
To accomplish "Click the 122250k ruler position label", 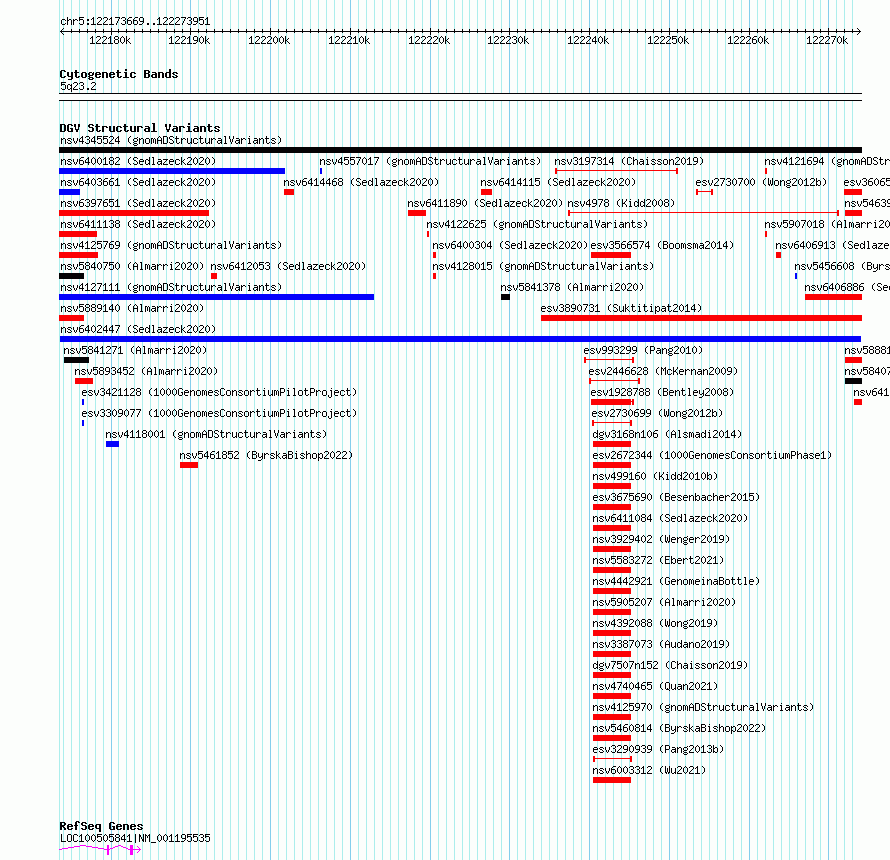I will pos(668,40).
